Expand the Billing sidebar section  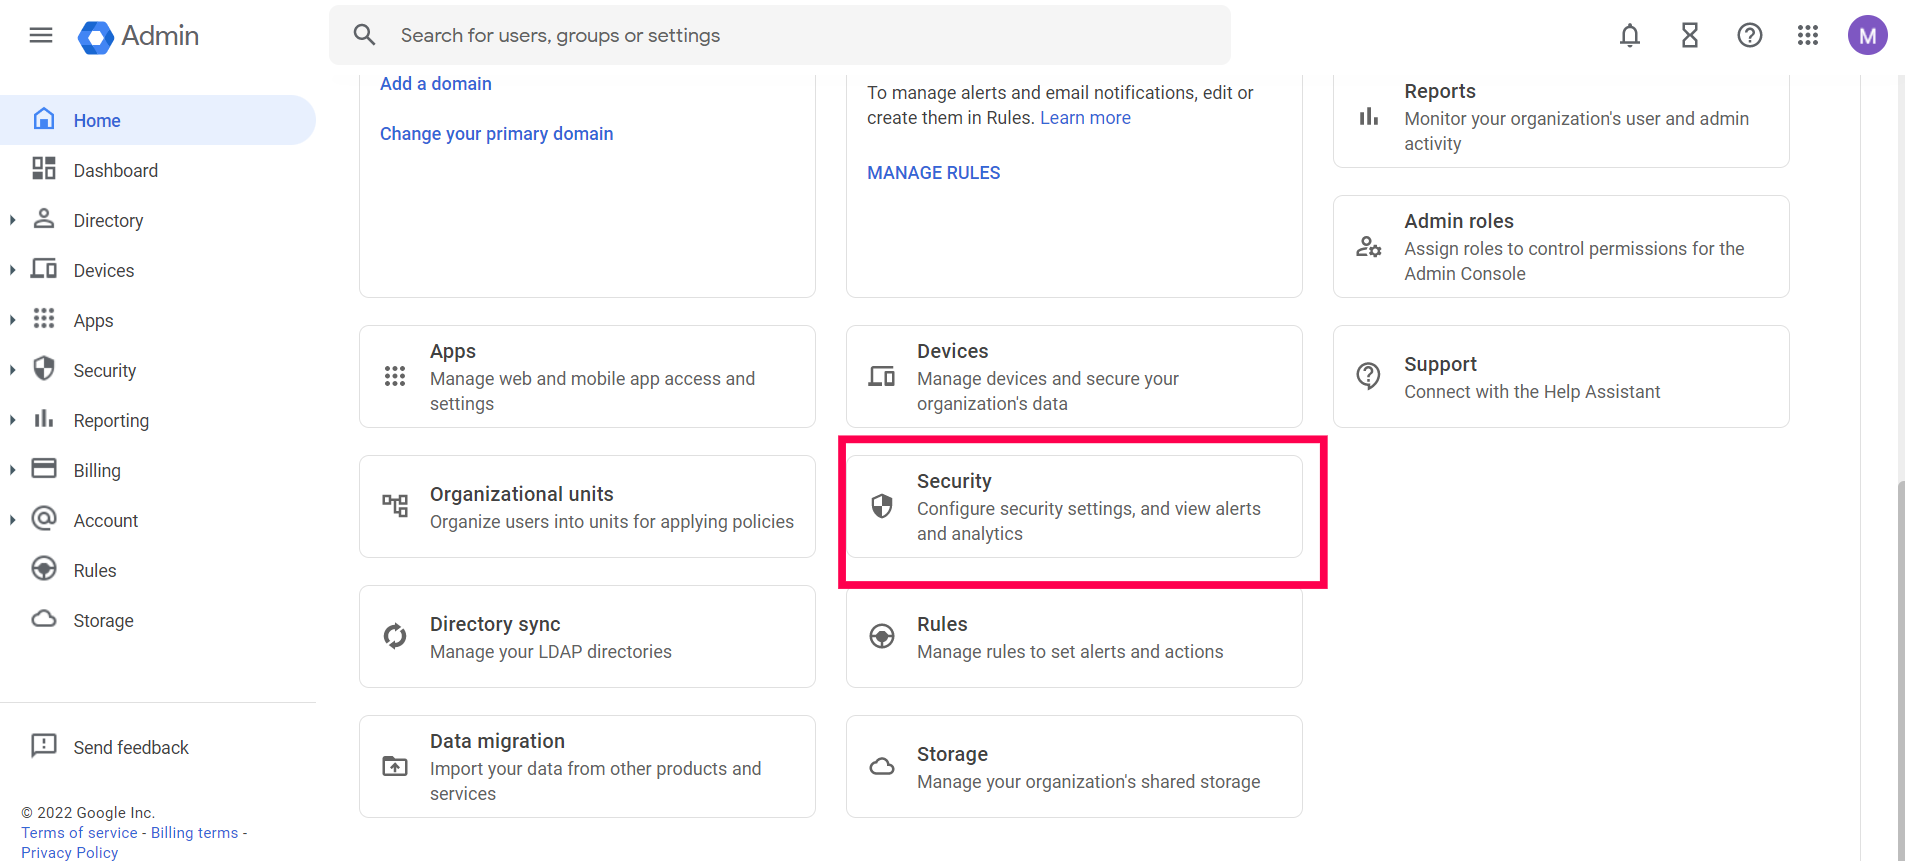pyautogui.click(x=13, y=470)
